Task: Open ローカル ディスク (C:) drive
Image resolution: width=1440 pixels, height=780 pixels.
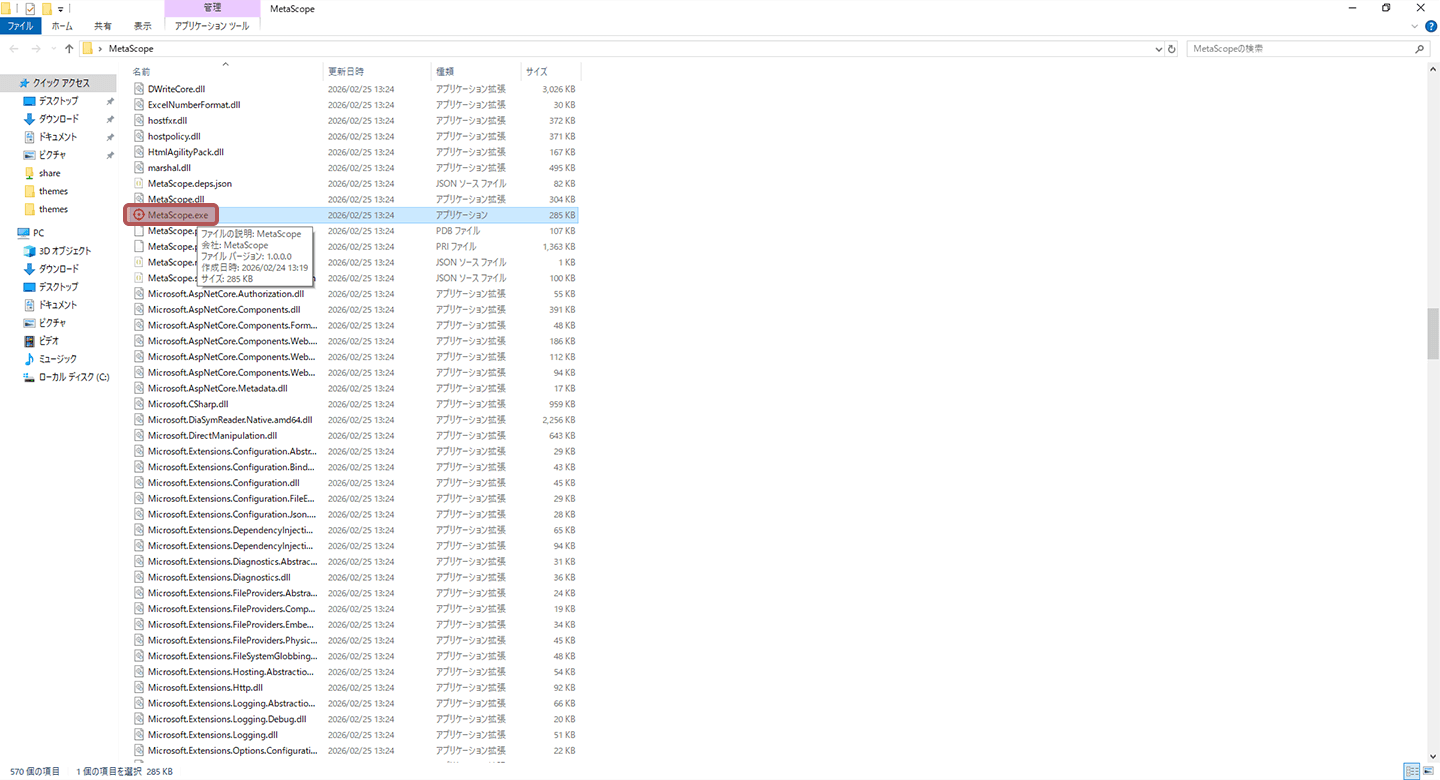Action: coord(73,377)
